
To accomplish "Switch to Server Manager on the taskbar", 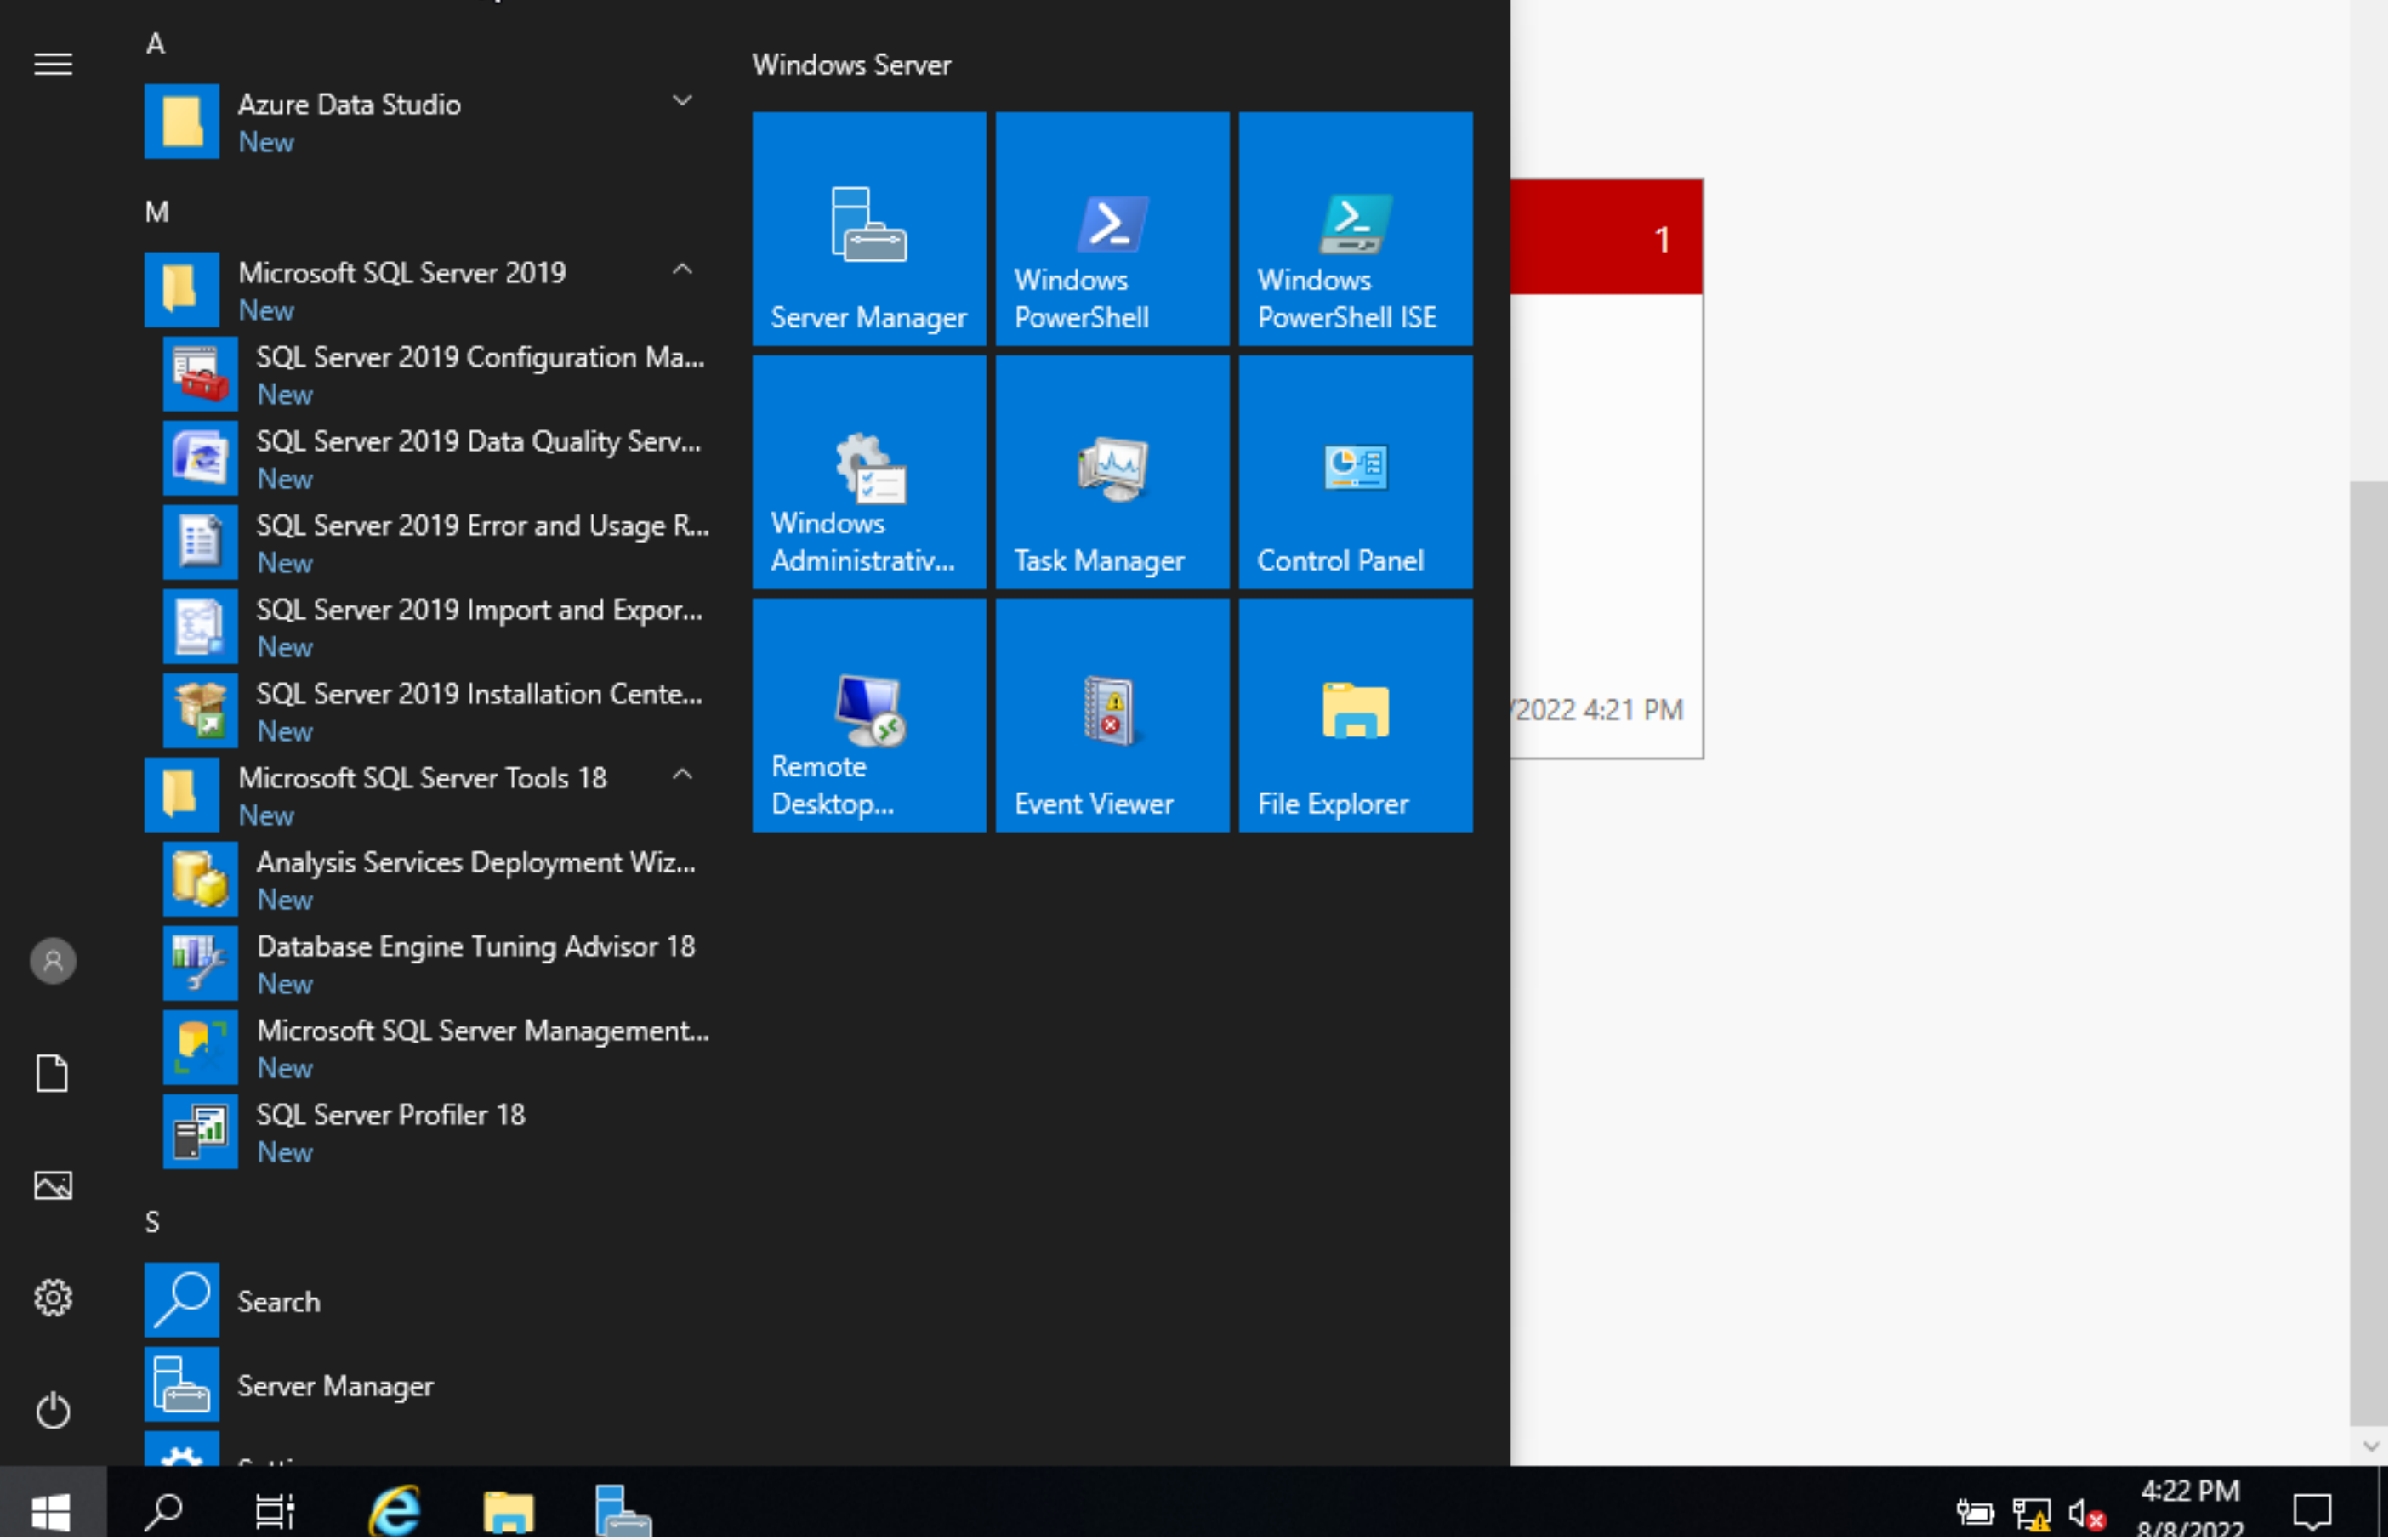I will 622,1510.
